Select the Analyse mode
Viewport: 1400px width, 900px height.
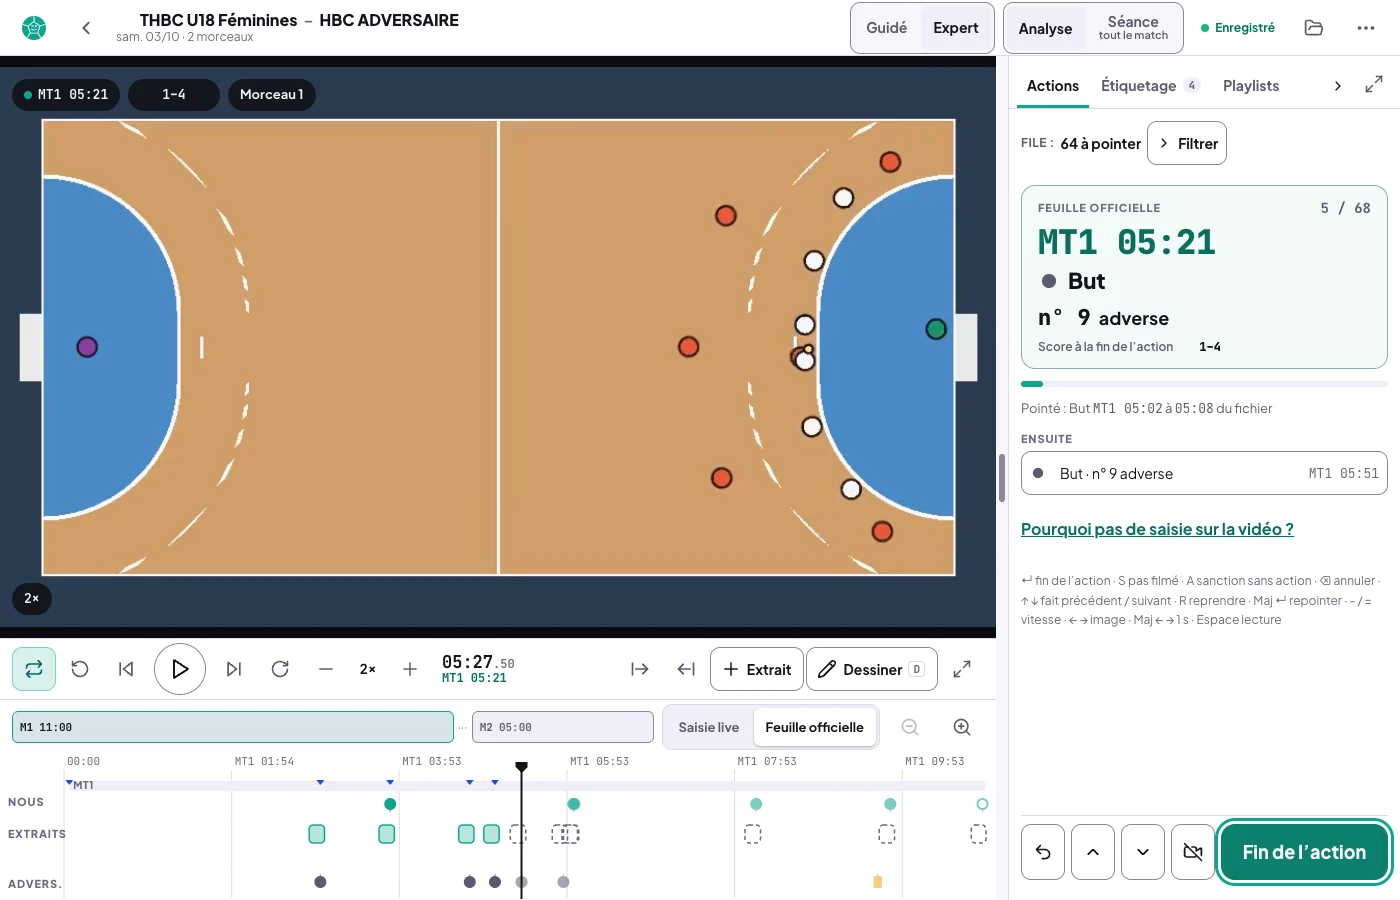(1045, 28)
